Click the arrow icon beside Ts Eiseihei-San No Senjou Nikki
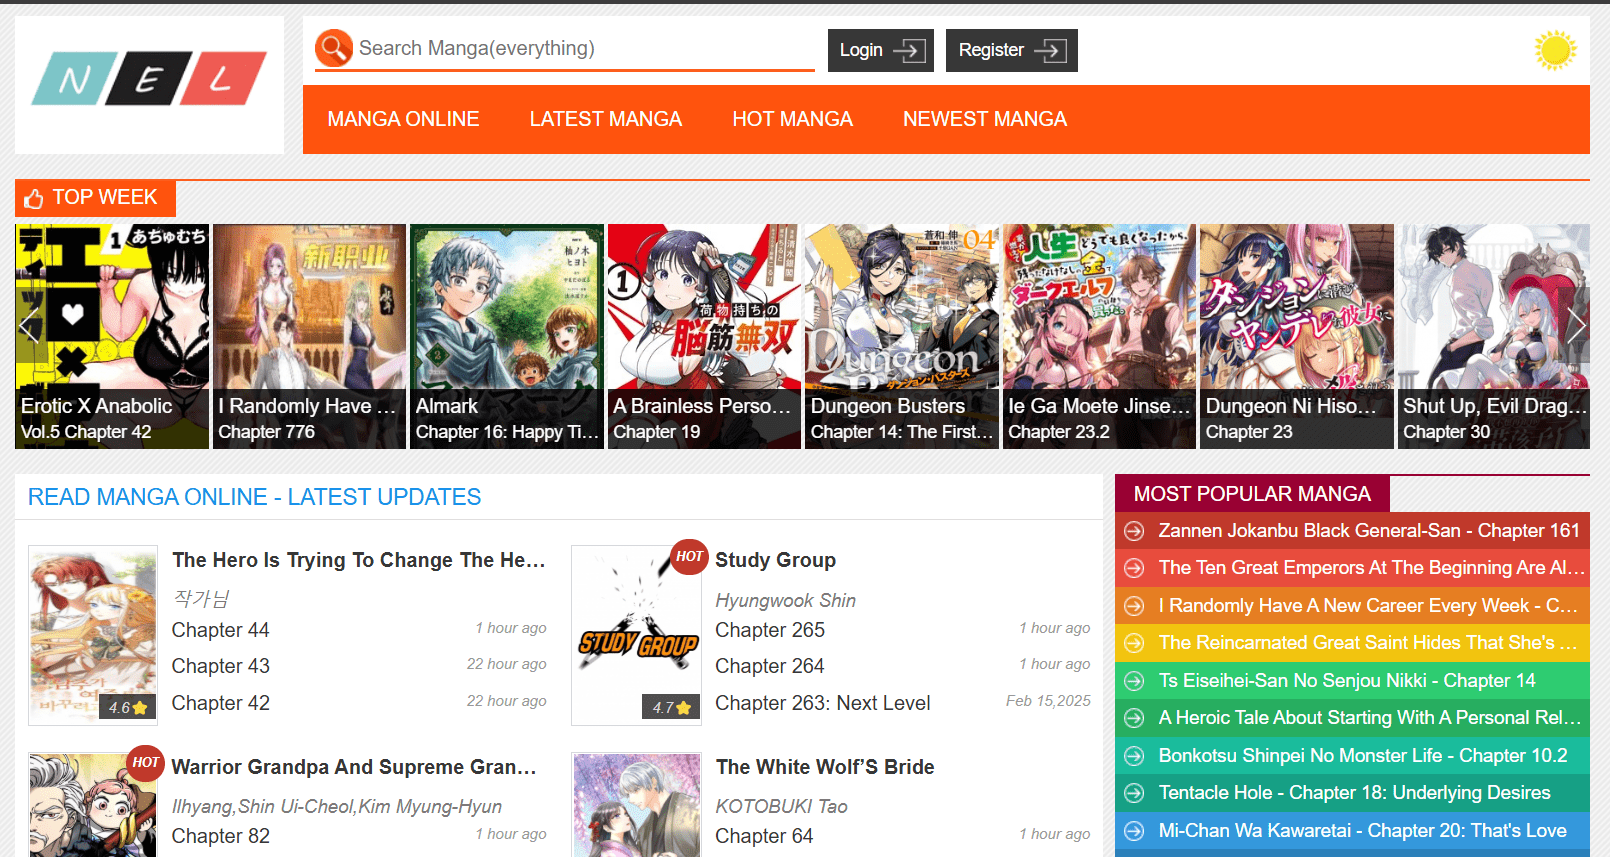Screen dimensions: 1610x857 [1134, 681]
